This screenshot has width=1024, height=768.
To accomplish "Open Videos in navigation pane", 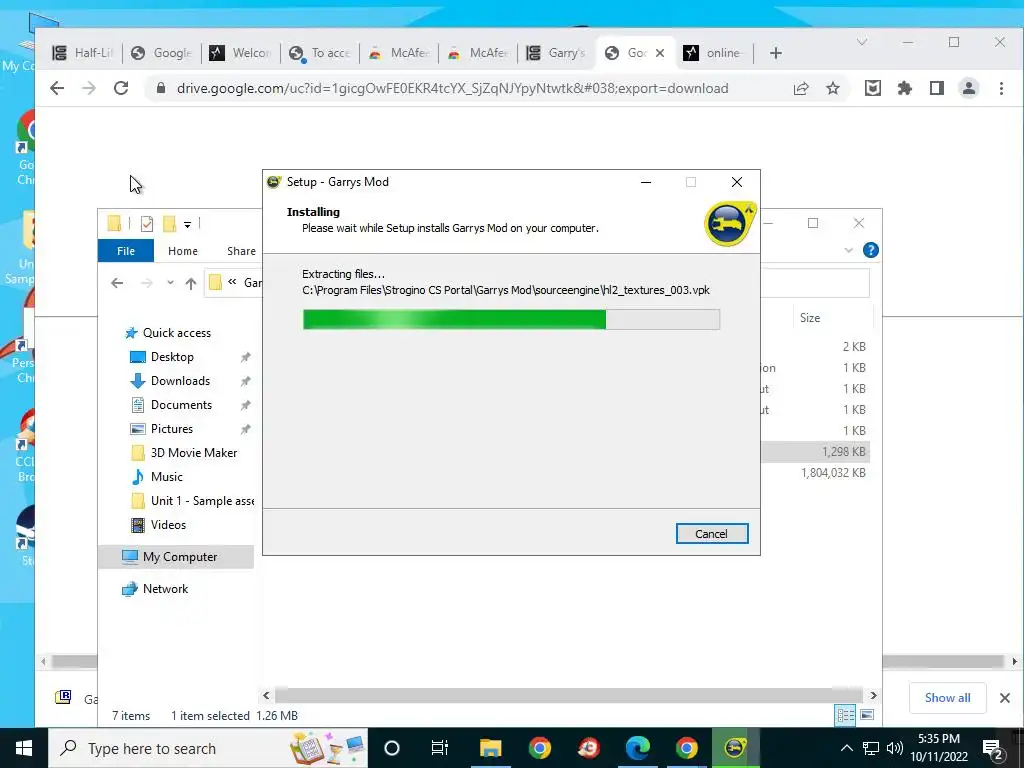I will 158,525.
